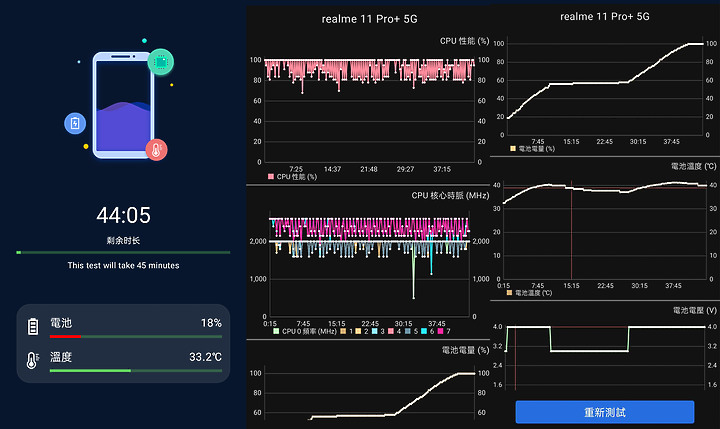Click the CPU 核心時脈 (MHz) chart title
Viewport: 720px width, 429px height.
[x=450, y=195]
